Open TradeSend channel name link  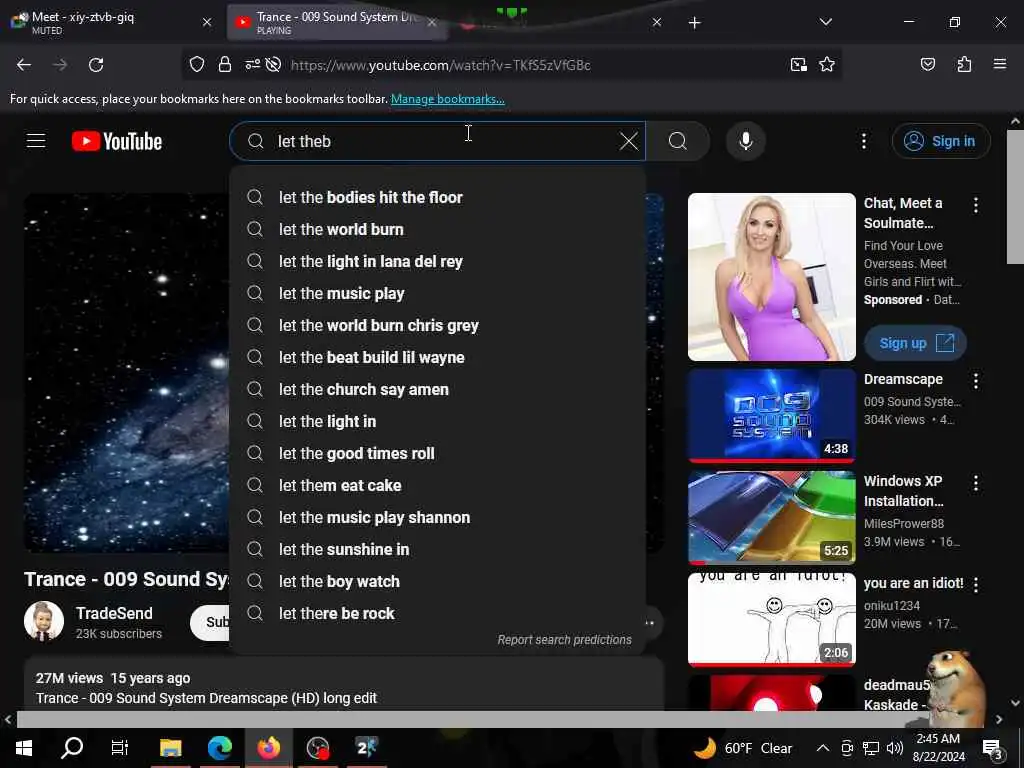pyautogui.click(x=114, y=613)
